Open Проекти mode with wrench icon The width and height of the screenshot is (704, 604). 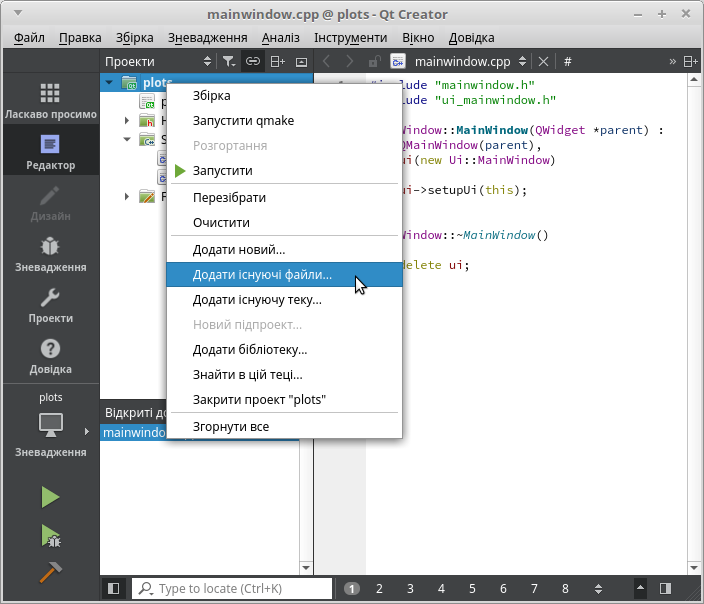pos(49,305)
